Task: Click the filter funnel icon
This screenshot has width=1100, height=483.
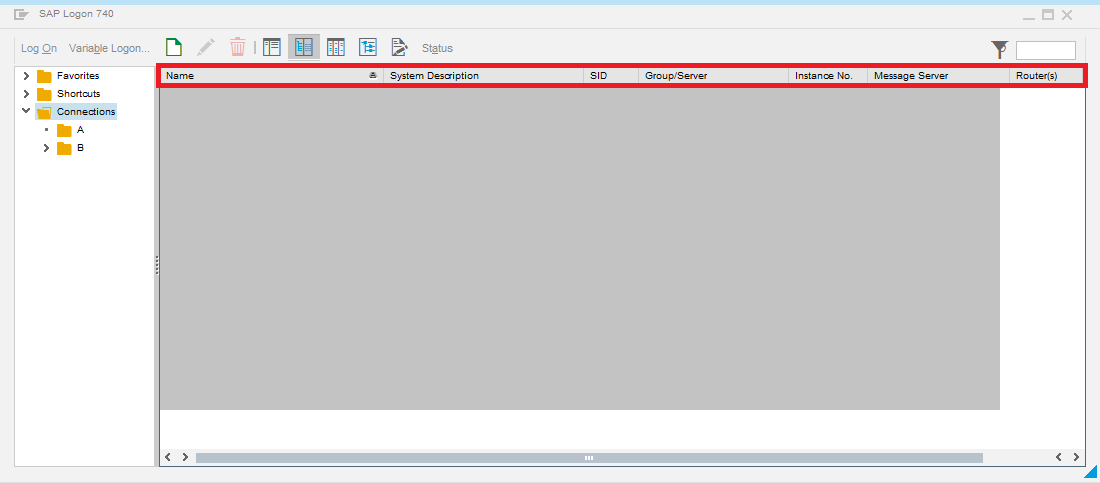Action: [x=1000, y=49]
